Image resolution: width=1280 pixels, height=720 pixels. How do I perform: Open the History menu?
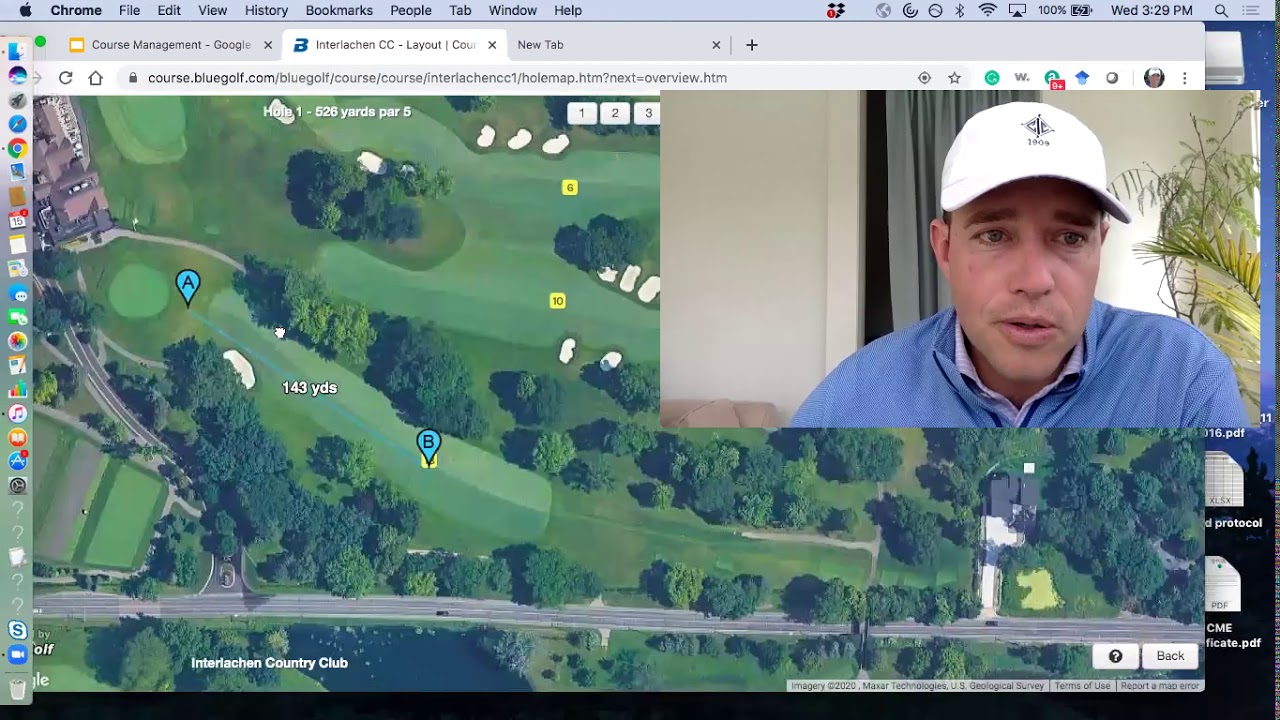[x=266, y=11]
